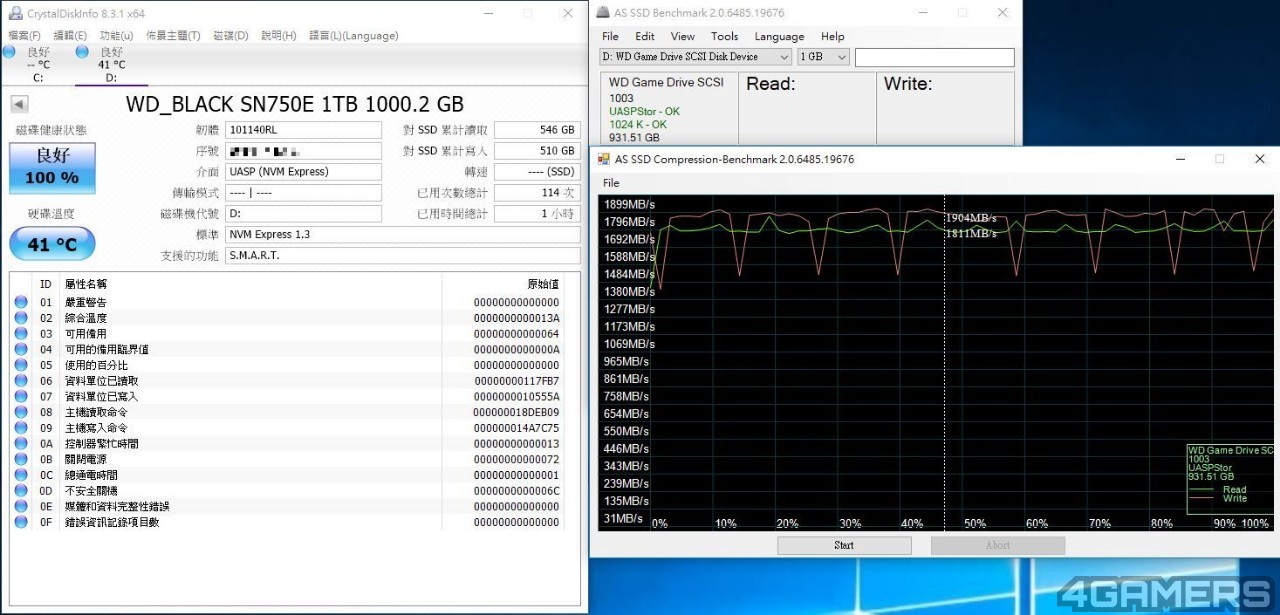Click the previous-disk arrow button
1280x615 pixels.
[x=19, y=104]
